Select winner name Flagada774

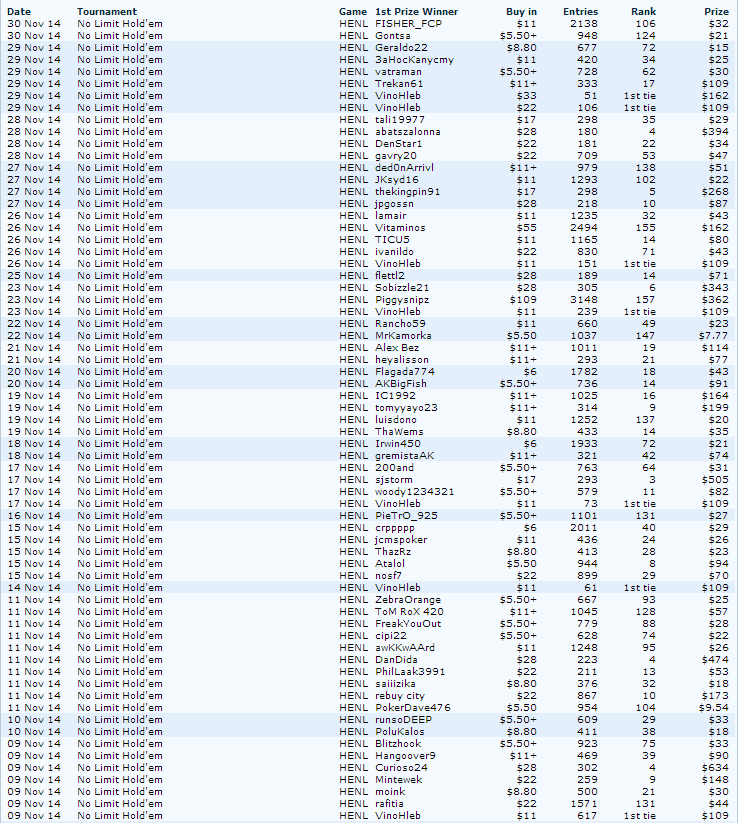click(x=405, y=372)
